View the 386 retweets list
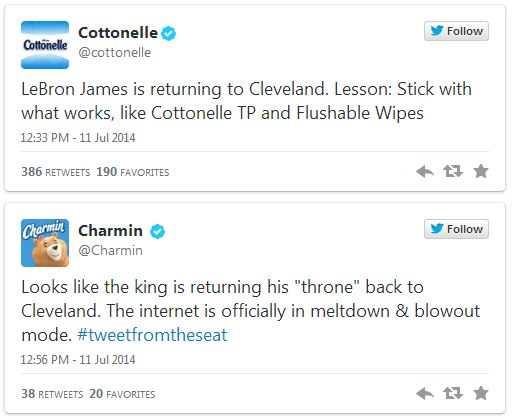The height and width of the screenshot is (420, 512). (x=56, y=172)
